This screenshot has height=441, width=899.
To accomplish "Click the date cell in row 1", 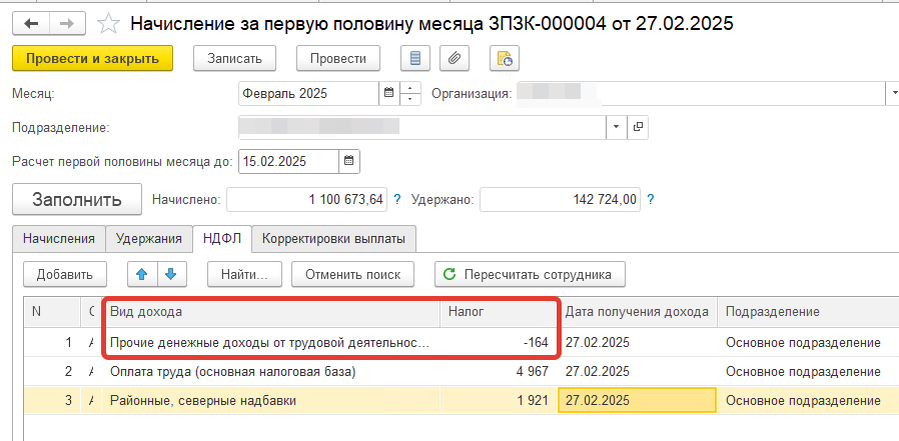I will 637,342.
